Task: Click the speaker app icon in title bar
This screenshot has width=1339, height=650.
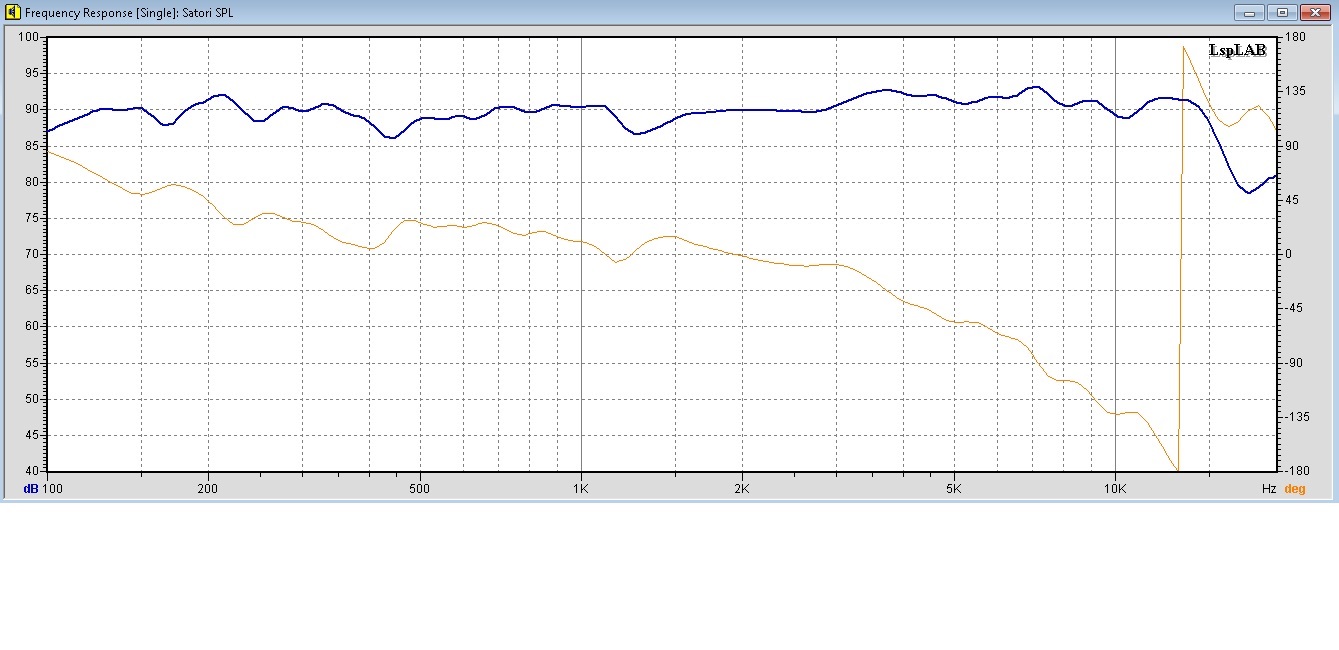Action: tap(11, 13)
